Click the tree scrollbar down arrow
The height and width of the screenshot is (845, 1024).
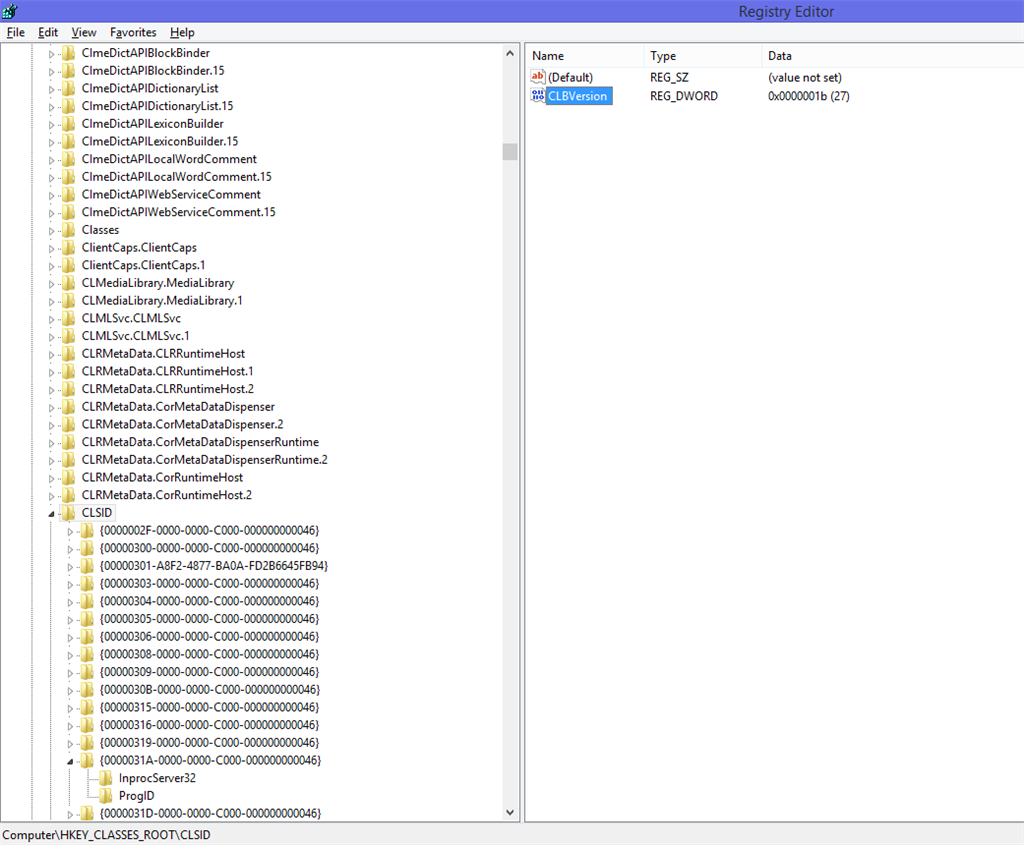pyautogui.click(x=510, y=812)
